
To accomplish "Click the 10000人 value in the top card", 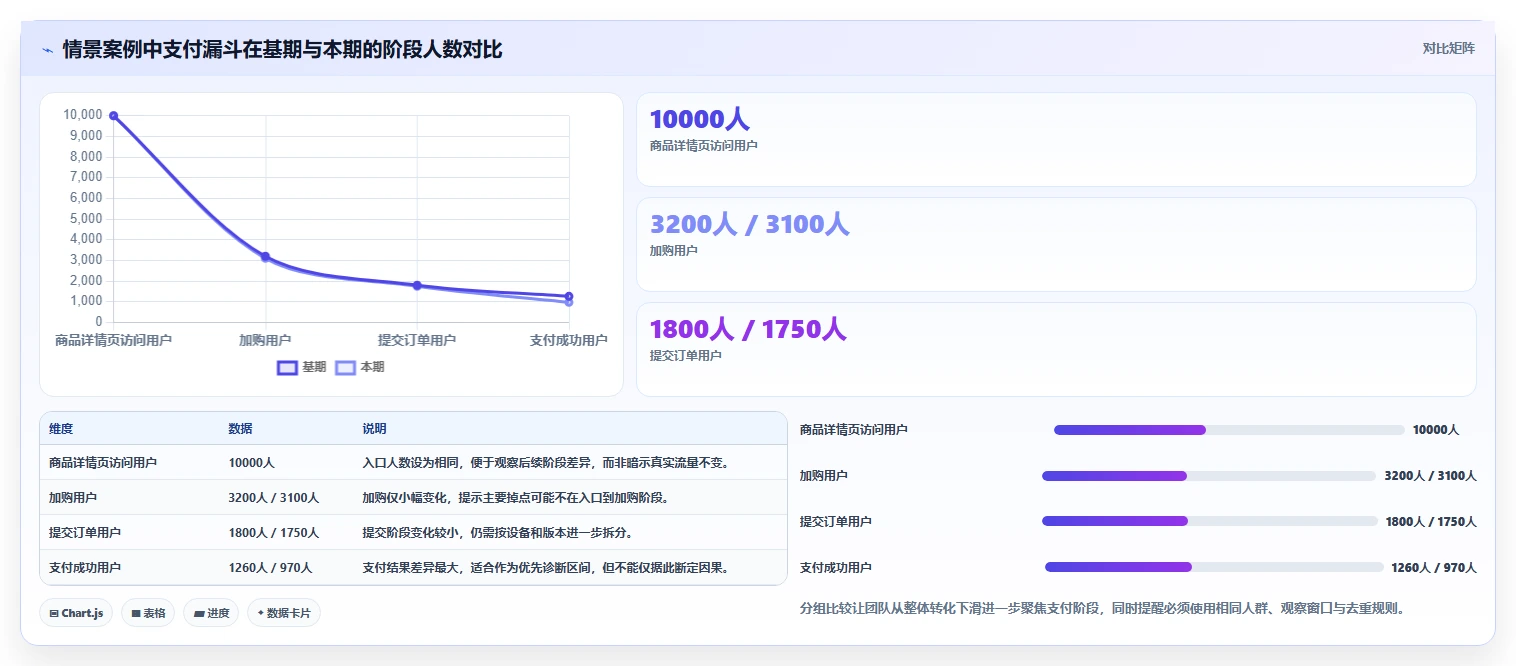I will tap(699, 119).
